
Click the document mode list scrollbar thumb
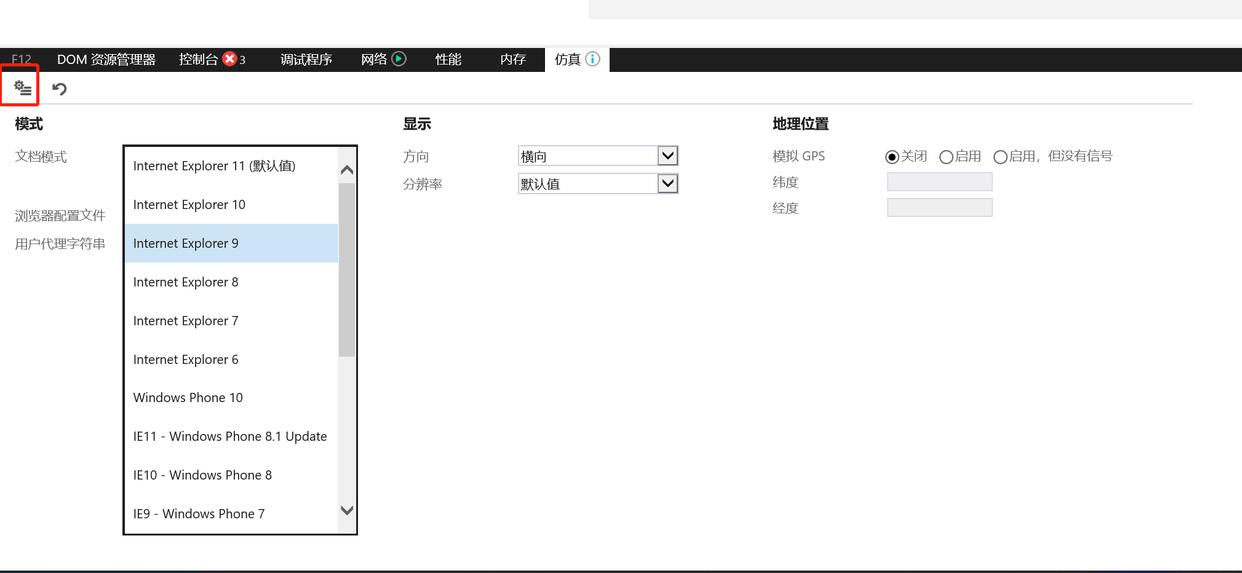tap(347, 270)
